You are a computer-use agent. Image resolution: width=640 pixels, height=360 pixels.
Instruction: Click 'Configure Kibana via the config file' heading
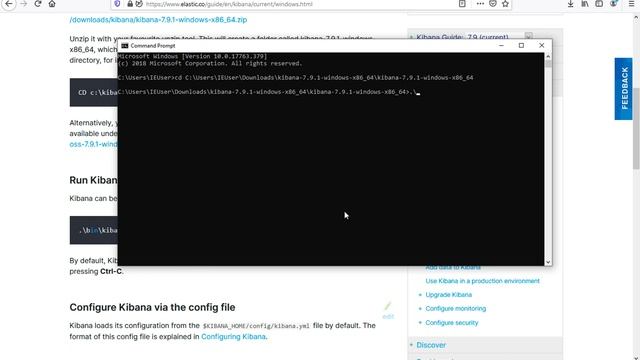[x=152, y=307]
